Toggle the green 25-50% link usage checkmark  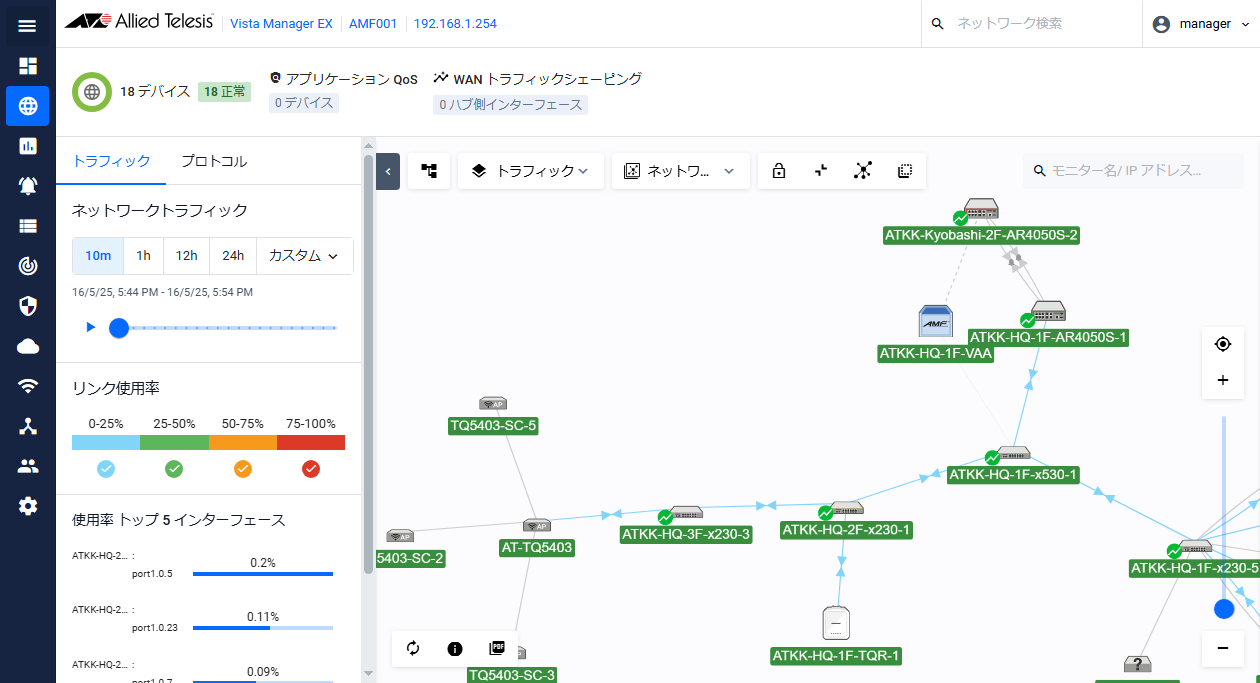pos(174,468)
